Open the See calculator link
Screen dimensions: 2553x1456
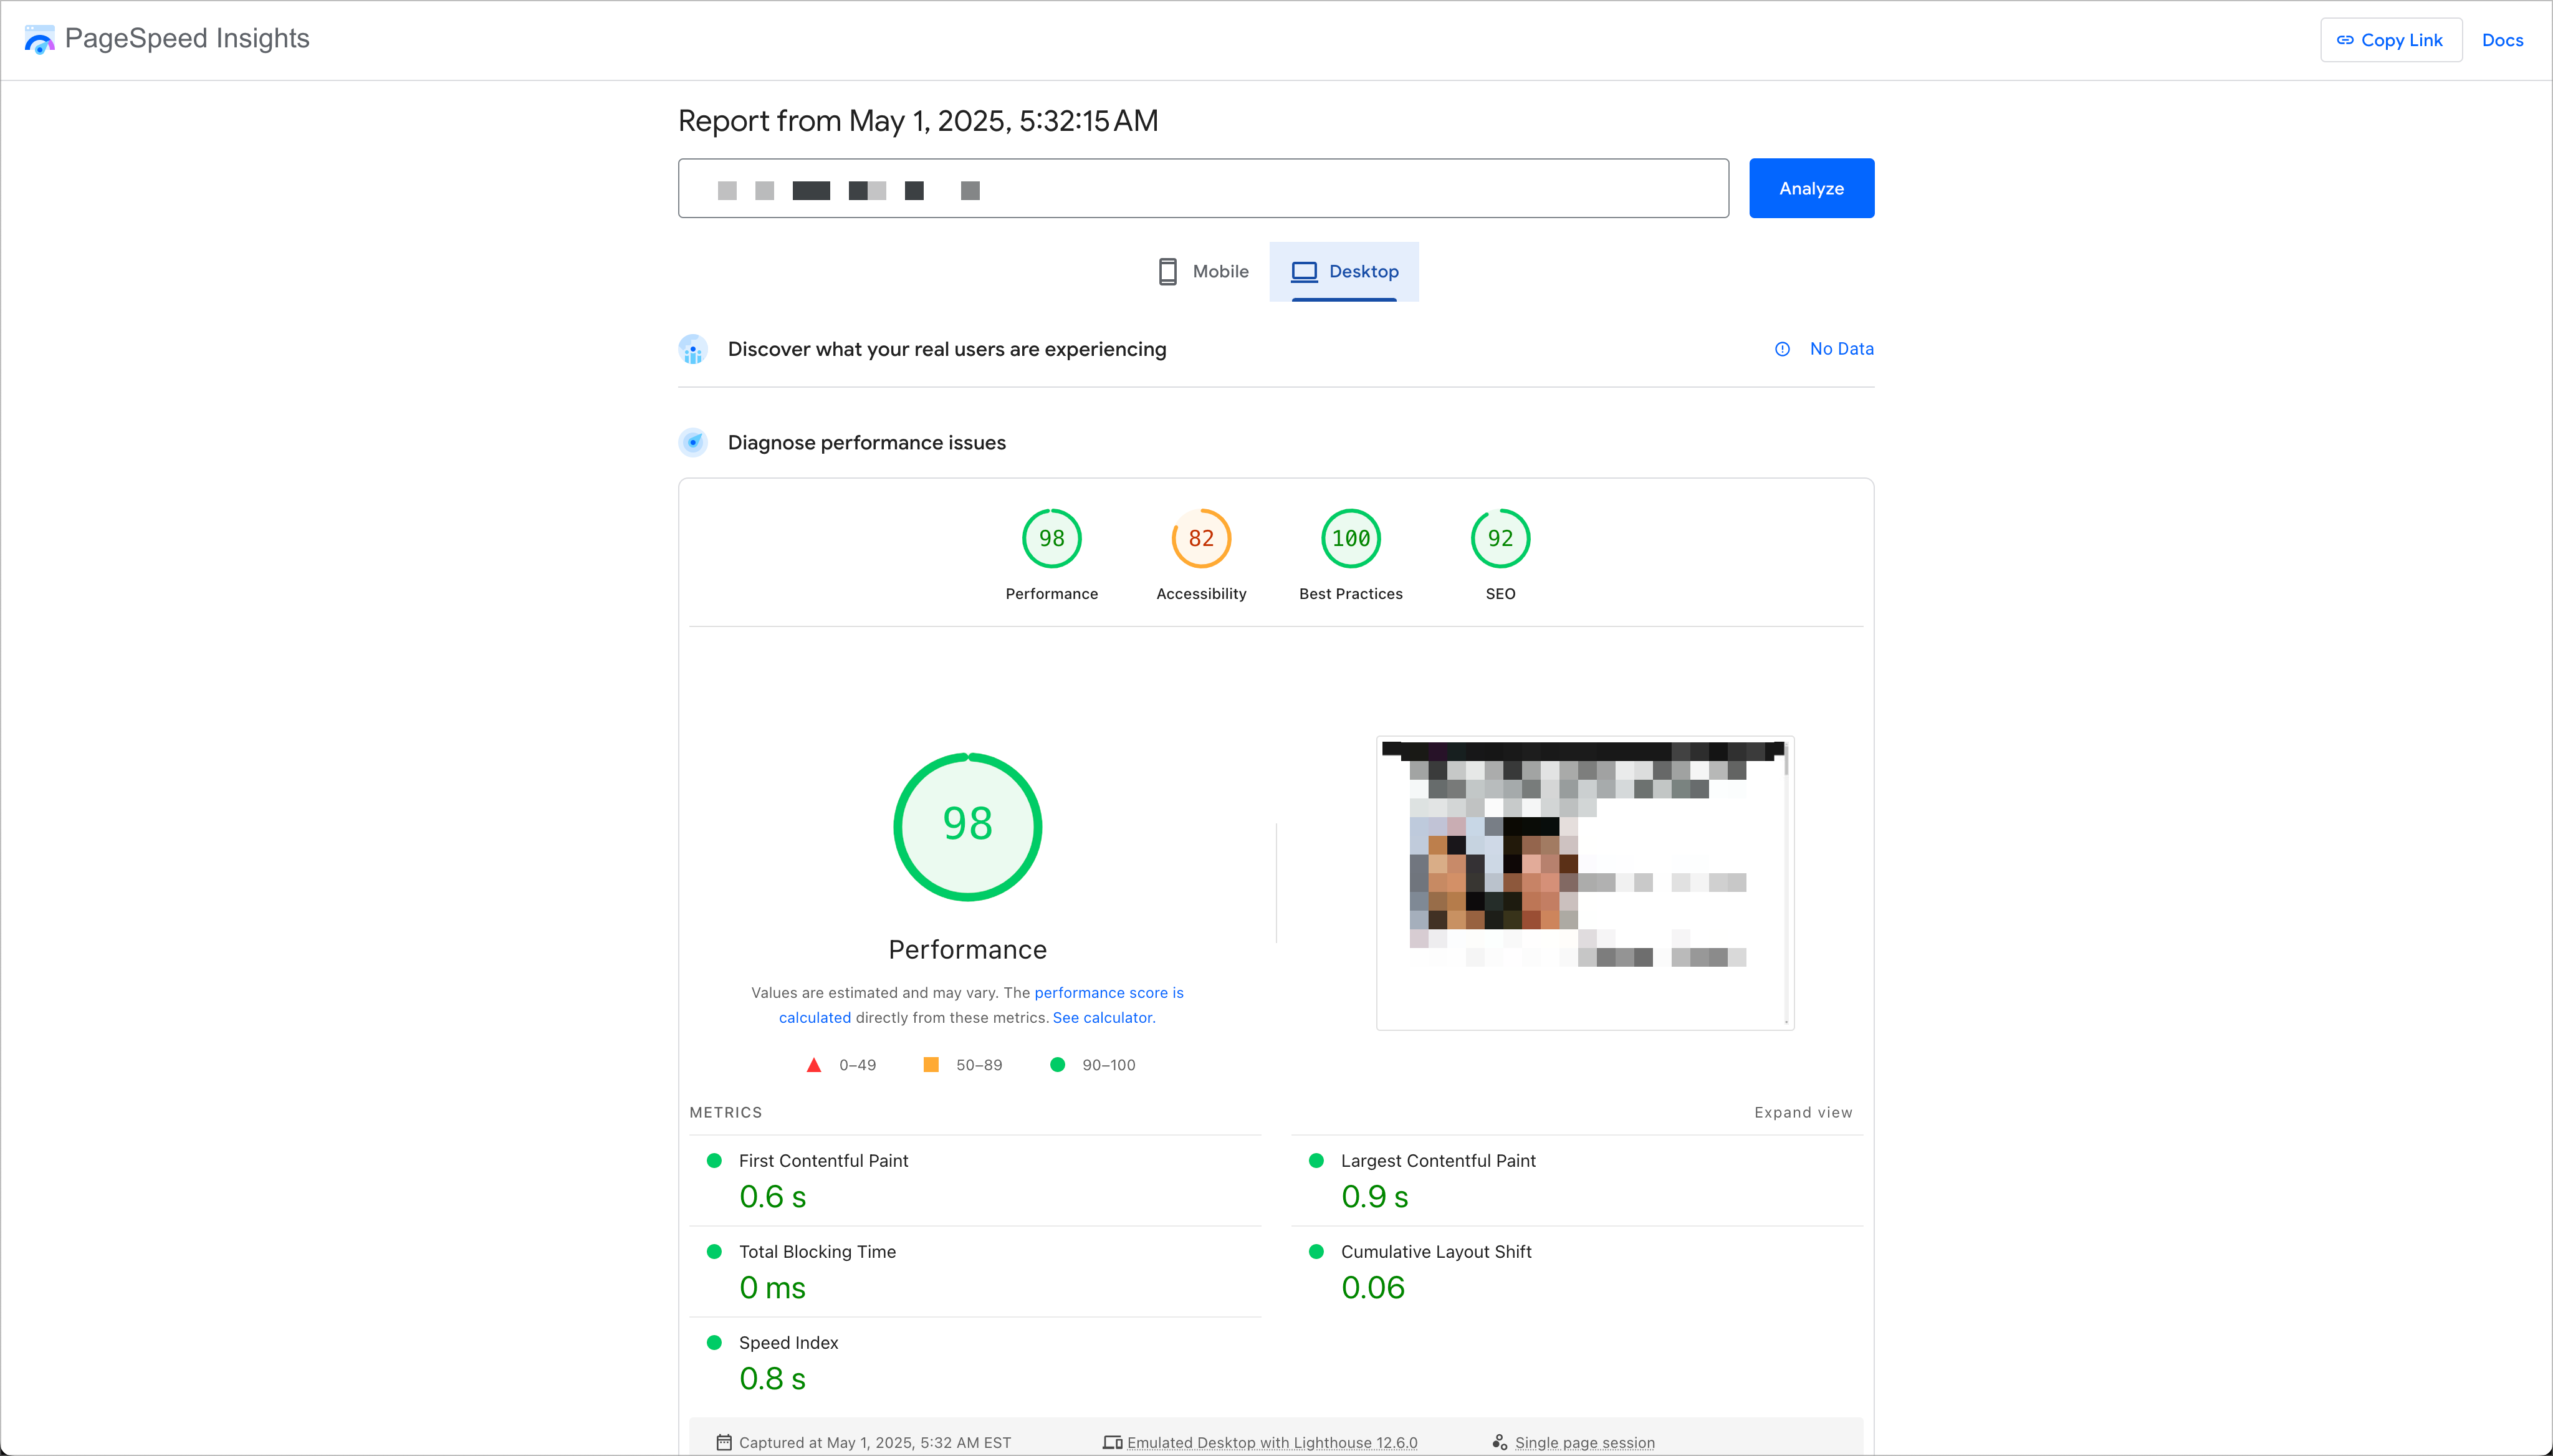pyautogui.click(x=1103, y=1017)
